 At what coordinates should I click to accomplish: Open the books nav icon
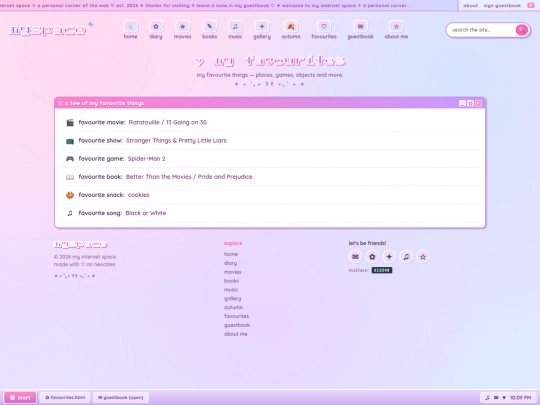pyautogui.click(x=209, y=27)
